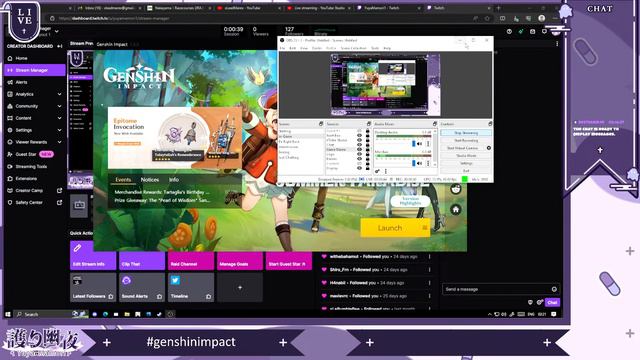640x360 pixels.
Task: Pop out the OBS Sources dock
Action: (369, 124)
